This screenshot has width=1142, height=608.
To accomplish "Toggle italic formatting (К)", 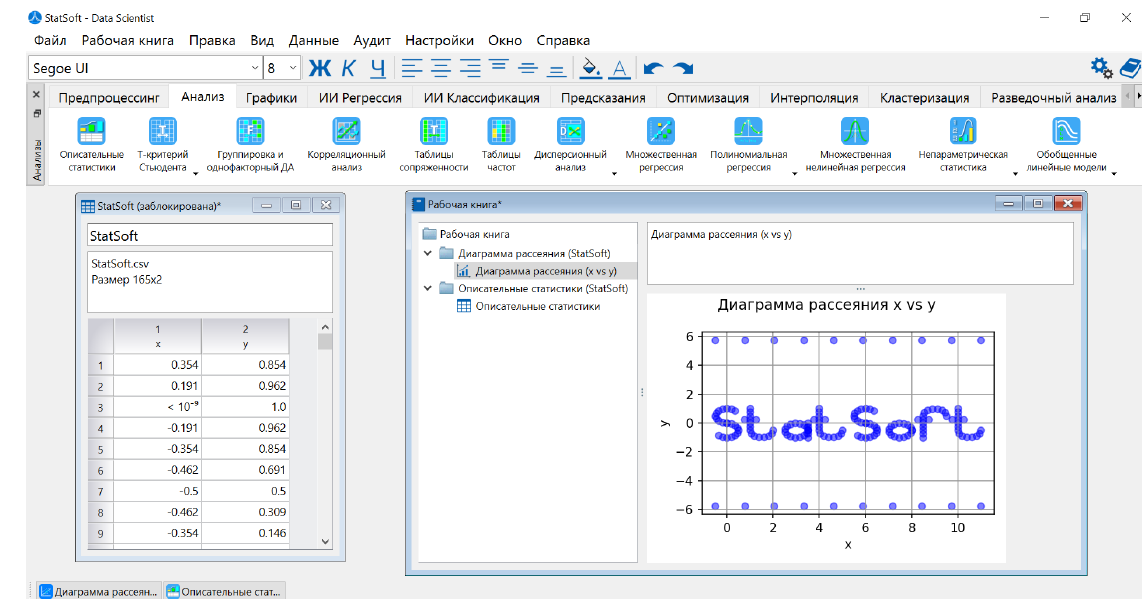I will coord(349,68).
